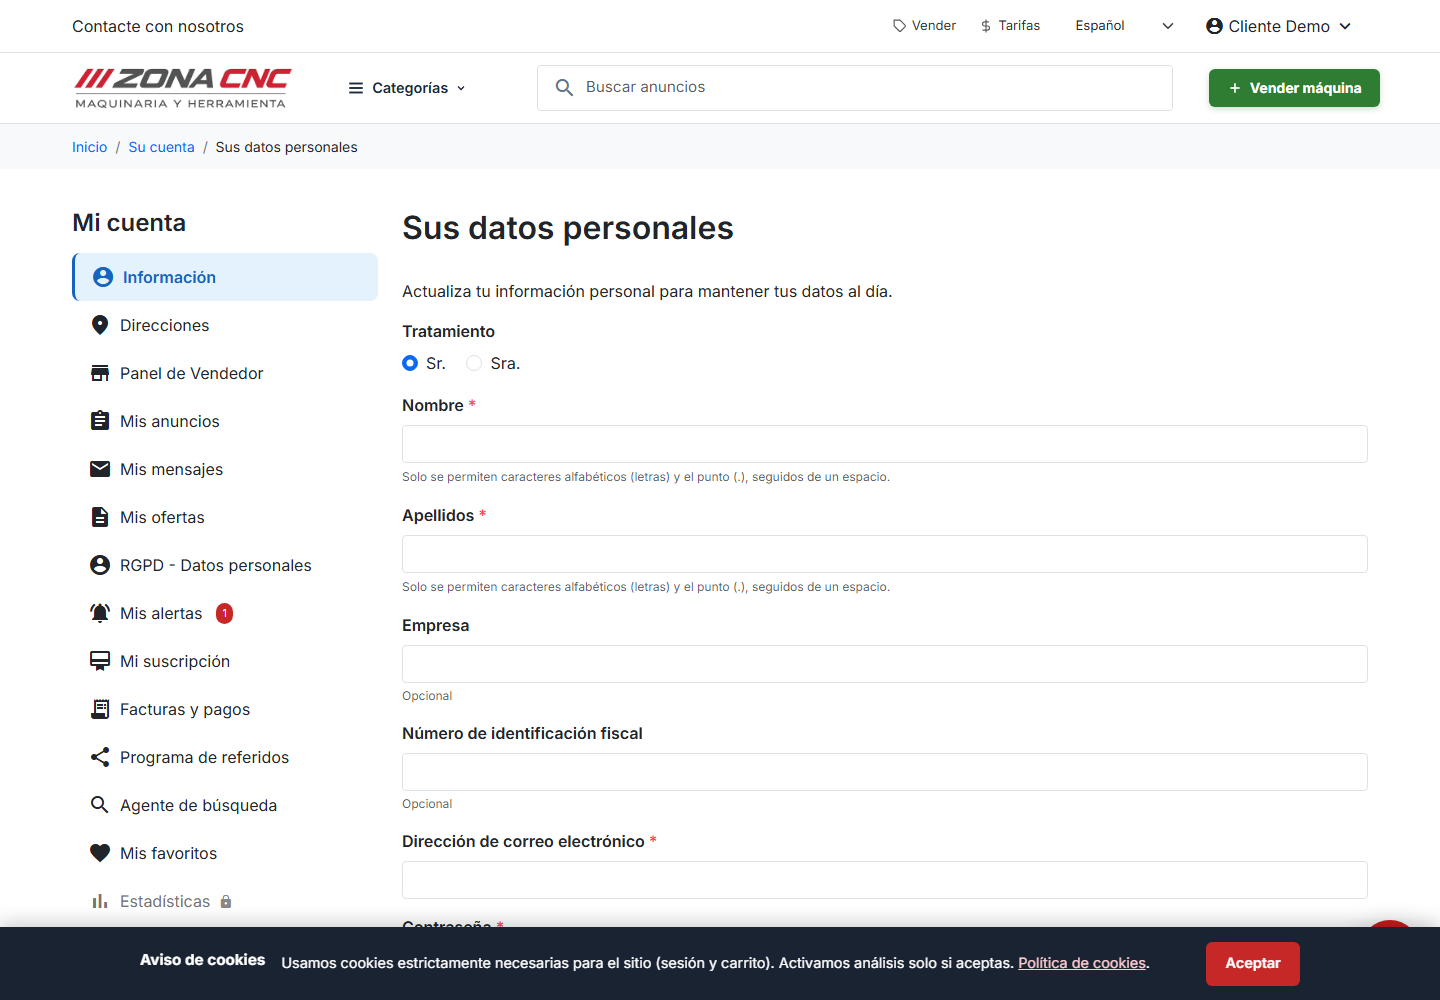This screenshot has width=1440, height=1000.
Task: Go to Su cuenta breadcrumb link
Action: (161, 147)
